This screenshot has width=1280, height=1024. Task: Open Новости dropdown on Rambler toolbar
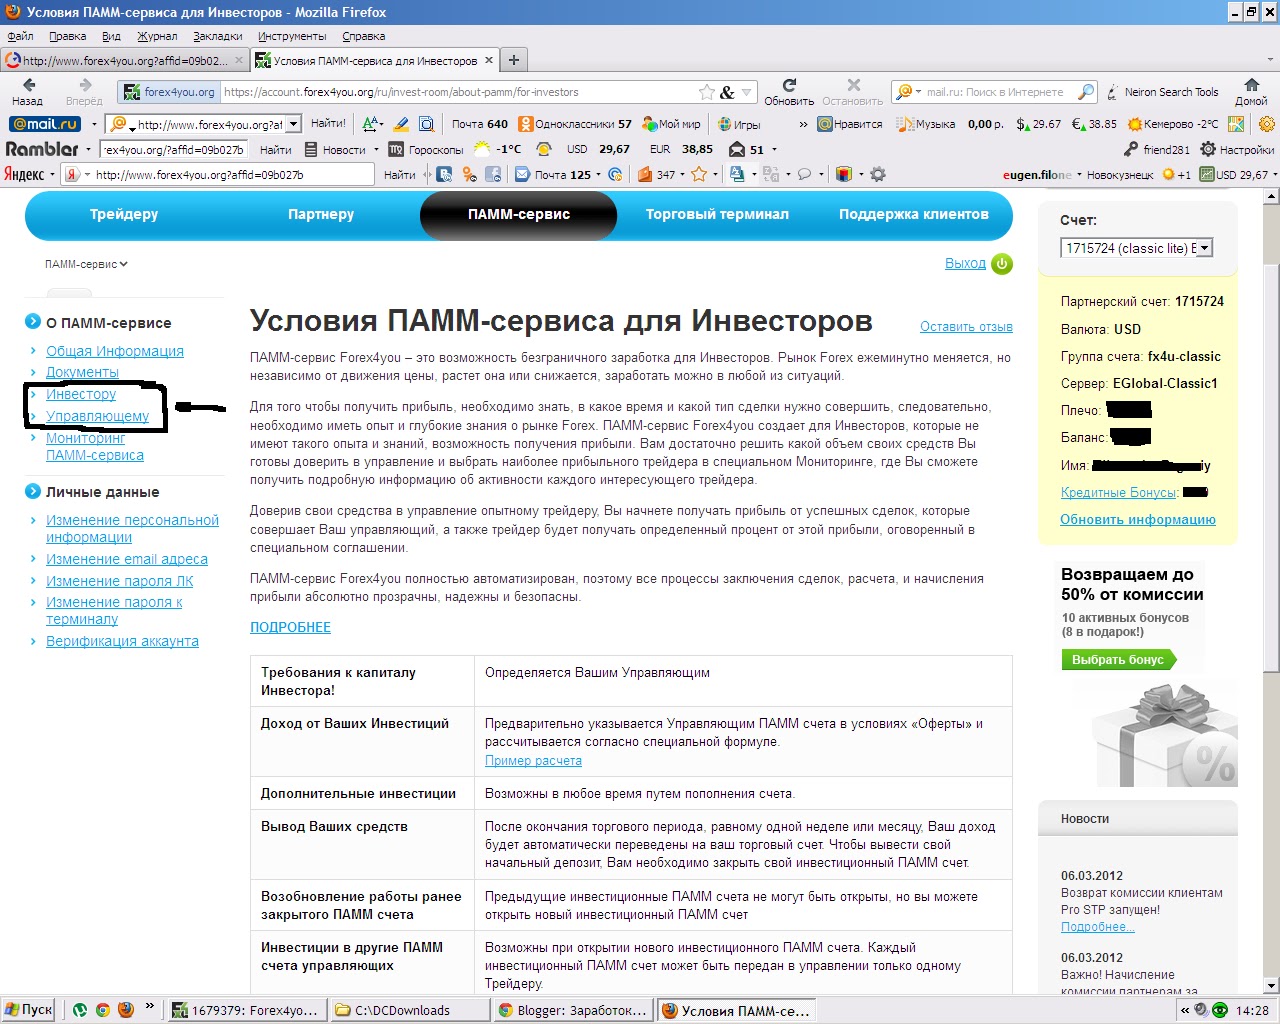(x=376, y=150)
